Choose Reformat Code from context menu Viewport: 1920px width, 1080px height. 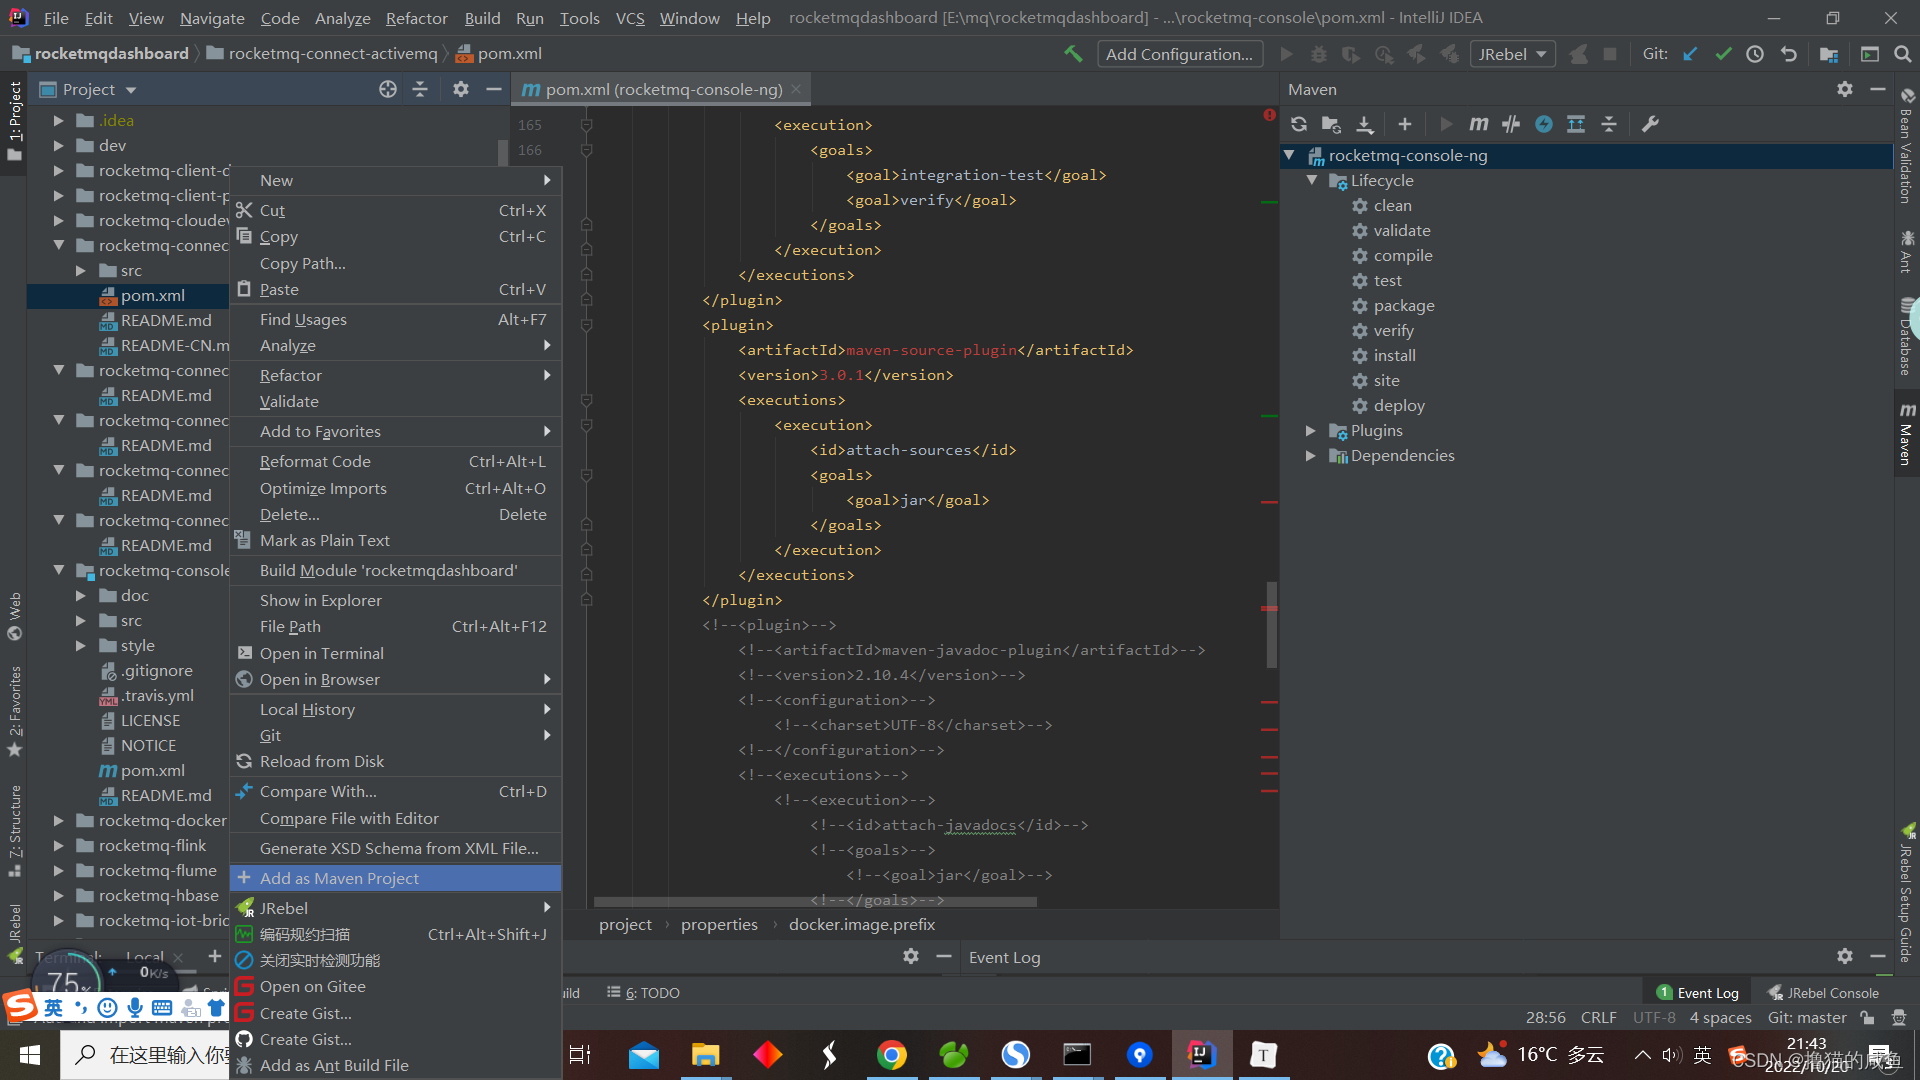[x=396, y=461]
